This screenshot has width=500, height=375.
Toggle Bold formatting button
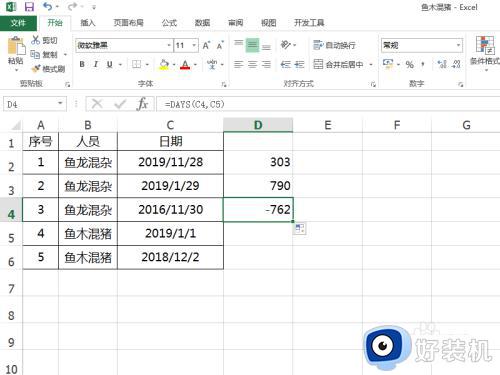coord(82,64)
